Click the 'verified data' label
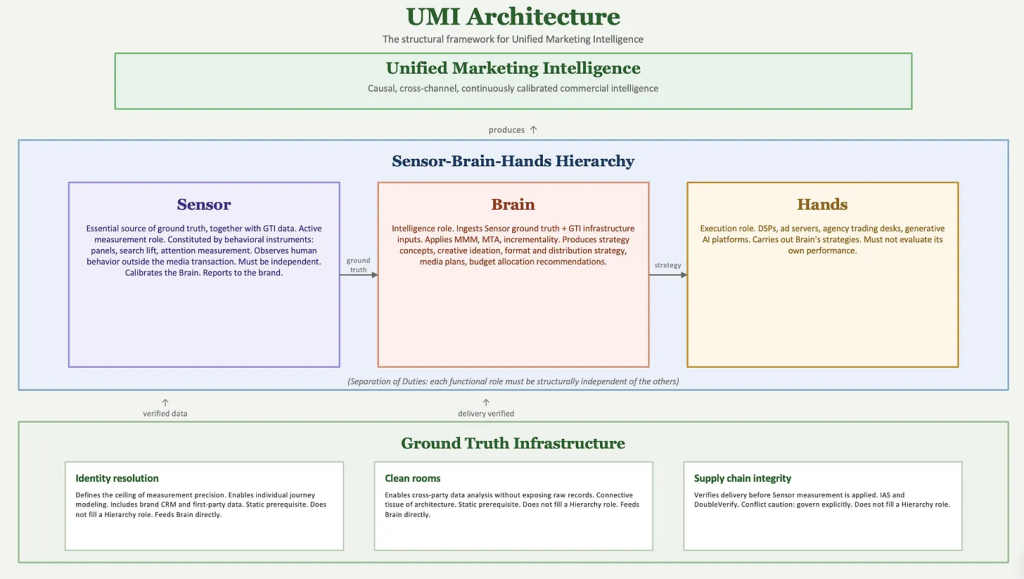The width and height of the screenshot is (1024, 579). click(x=165, y=413)
